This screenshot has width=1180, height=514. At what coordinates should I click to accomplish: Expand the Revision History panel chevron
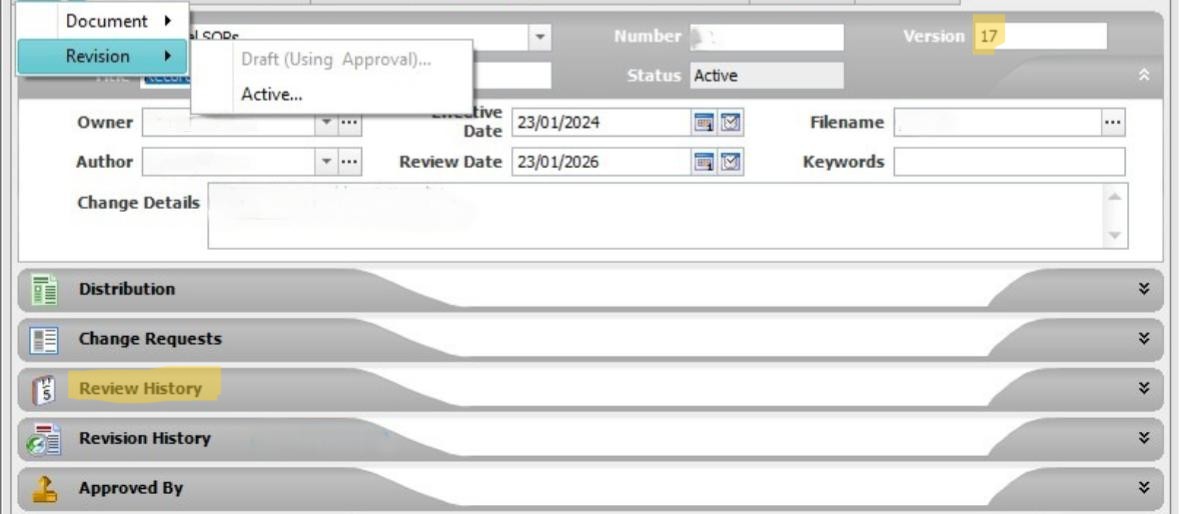(1144, 437)
